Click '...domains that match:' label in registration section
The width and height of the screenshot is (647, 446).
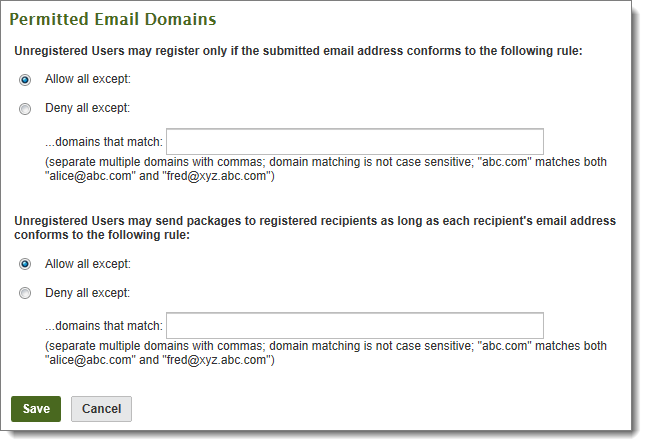pyautogui.click(x=104, y=142)
